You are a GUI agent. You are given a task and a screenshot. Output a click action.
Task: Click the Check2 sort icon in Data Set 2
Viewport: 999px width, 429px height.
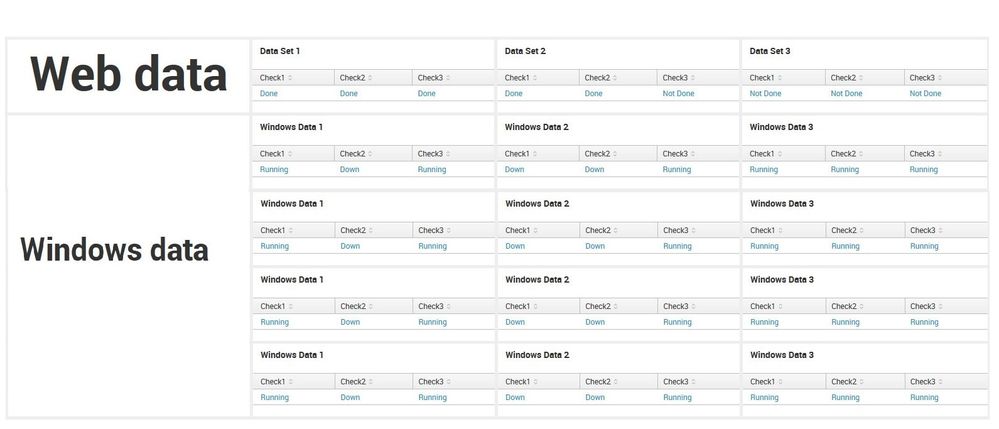(615, 78)
